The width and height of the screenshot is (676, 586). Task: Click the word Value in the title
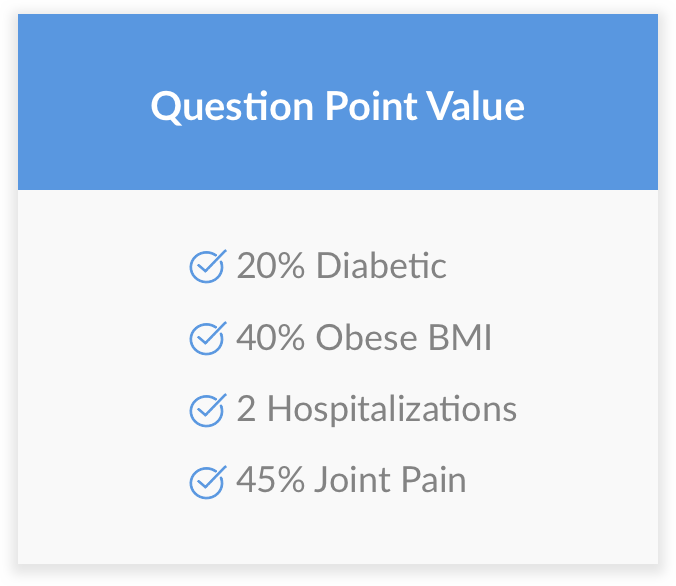(476, 106)
